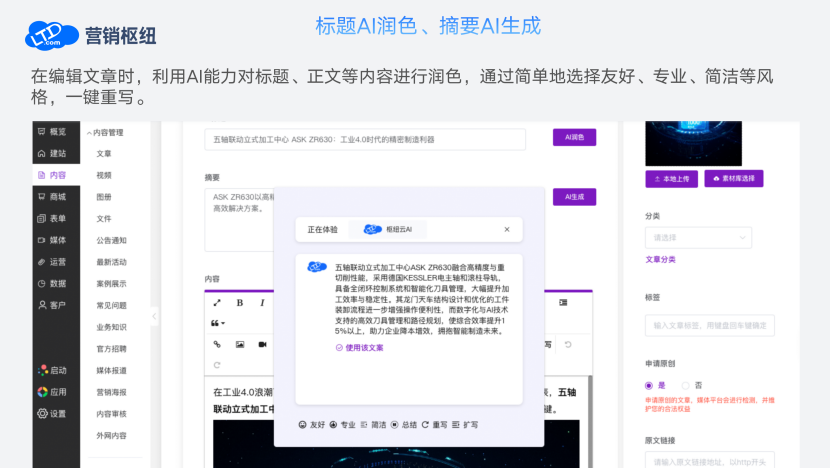Click the 原文链接 input field
This screenshot has width=830, height=468.
709,460
